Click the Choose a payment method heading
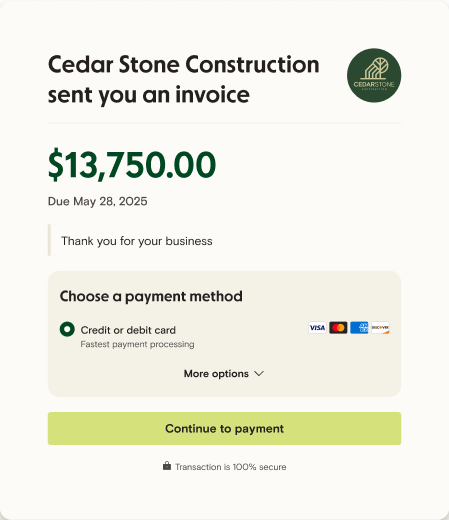This screenshot has height=520, width=449. 151,296
